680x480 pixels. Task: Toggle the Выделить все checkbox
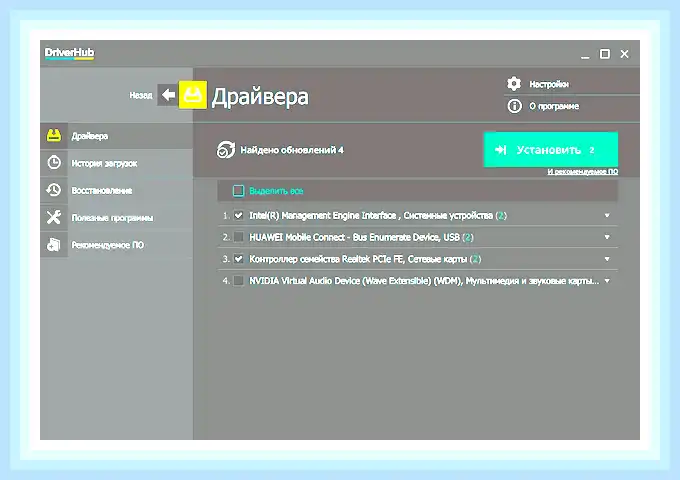point(238,191)
